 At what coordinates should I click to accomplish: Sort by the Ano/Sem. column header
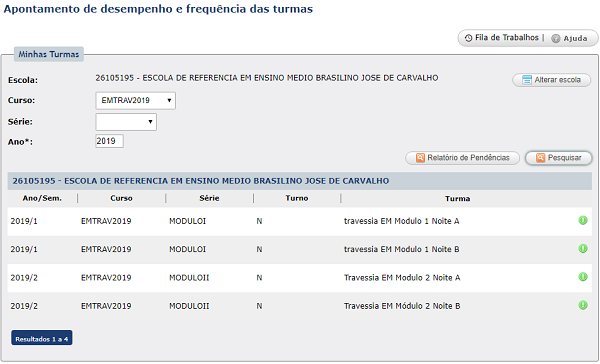click(x=42, y=198)
